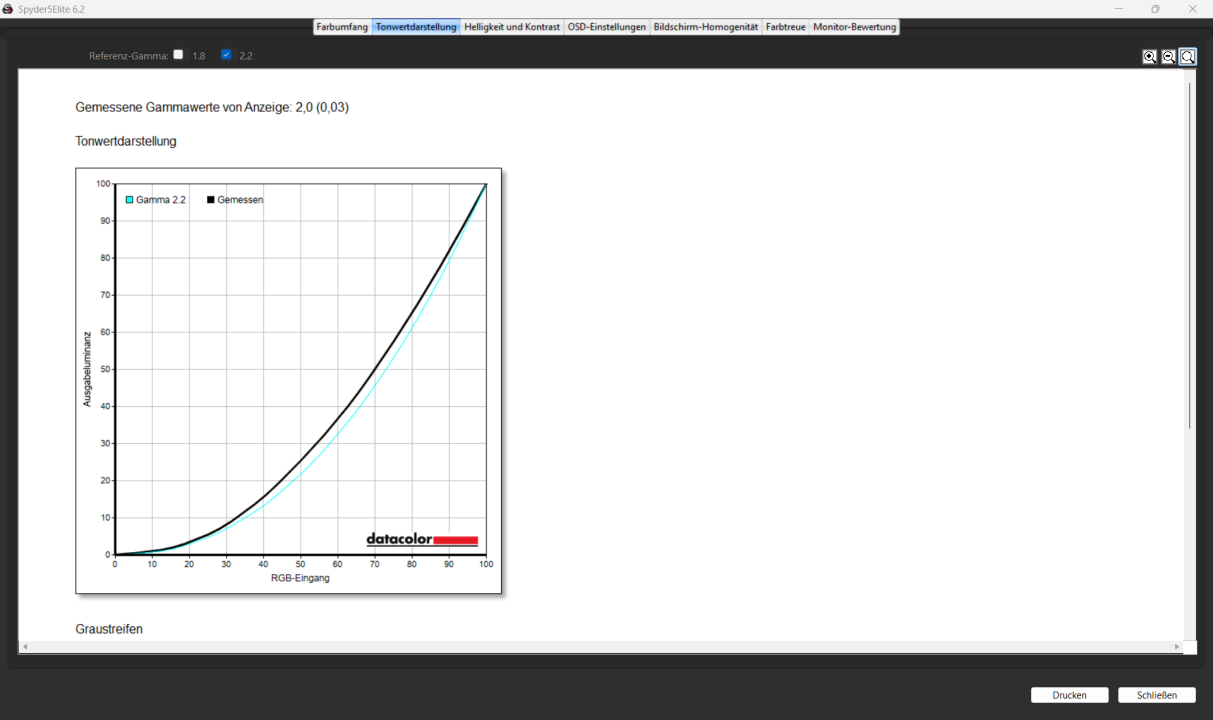
Task: Go to the Bildschirm-Homogenität tab
Action: coord(705,27)
